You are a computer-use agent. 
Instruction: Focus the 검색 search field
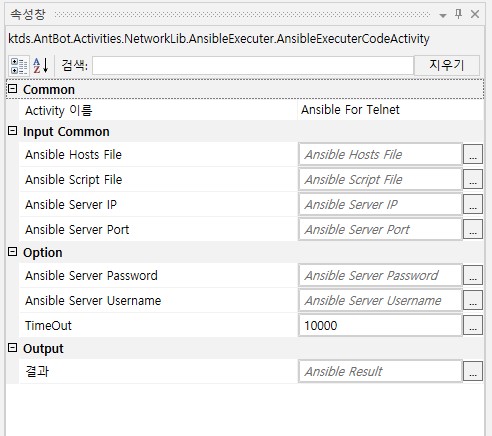(253, 65)
